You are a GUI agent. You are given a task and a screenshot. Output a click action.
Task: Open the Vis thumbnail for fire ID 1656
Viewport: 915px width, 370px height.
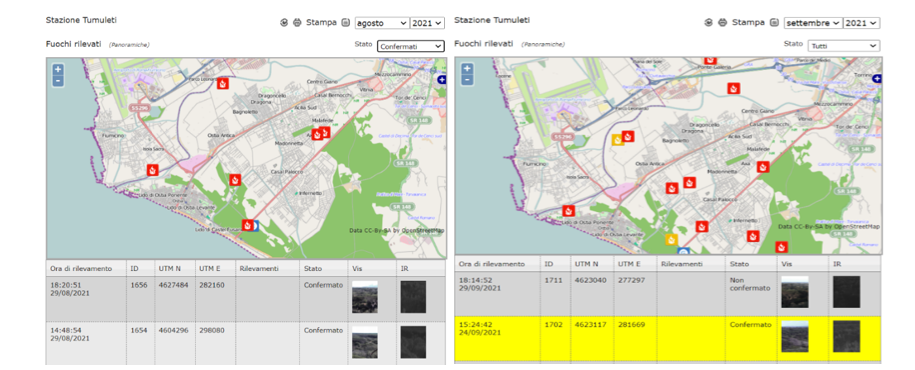pyautogui.click(x=365, y=297)
